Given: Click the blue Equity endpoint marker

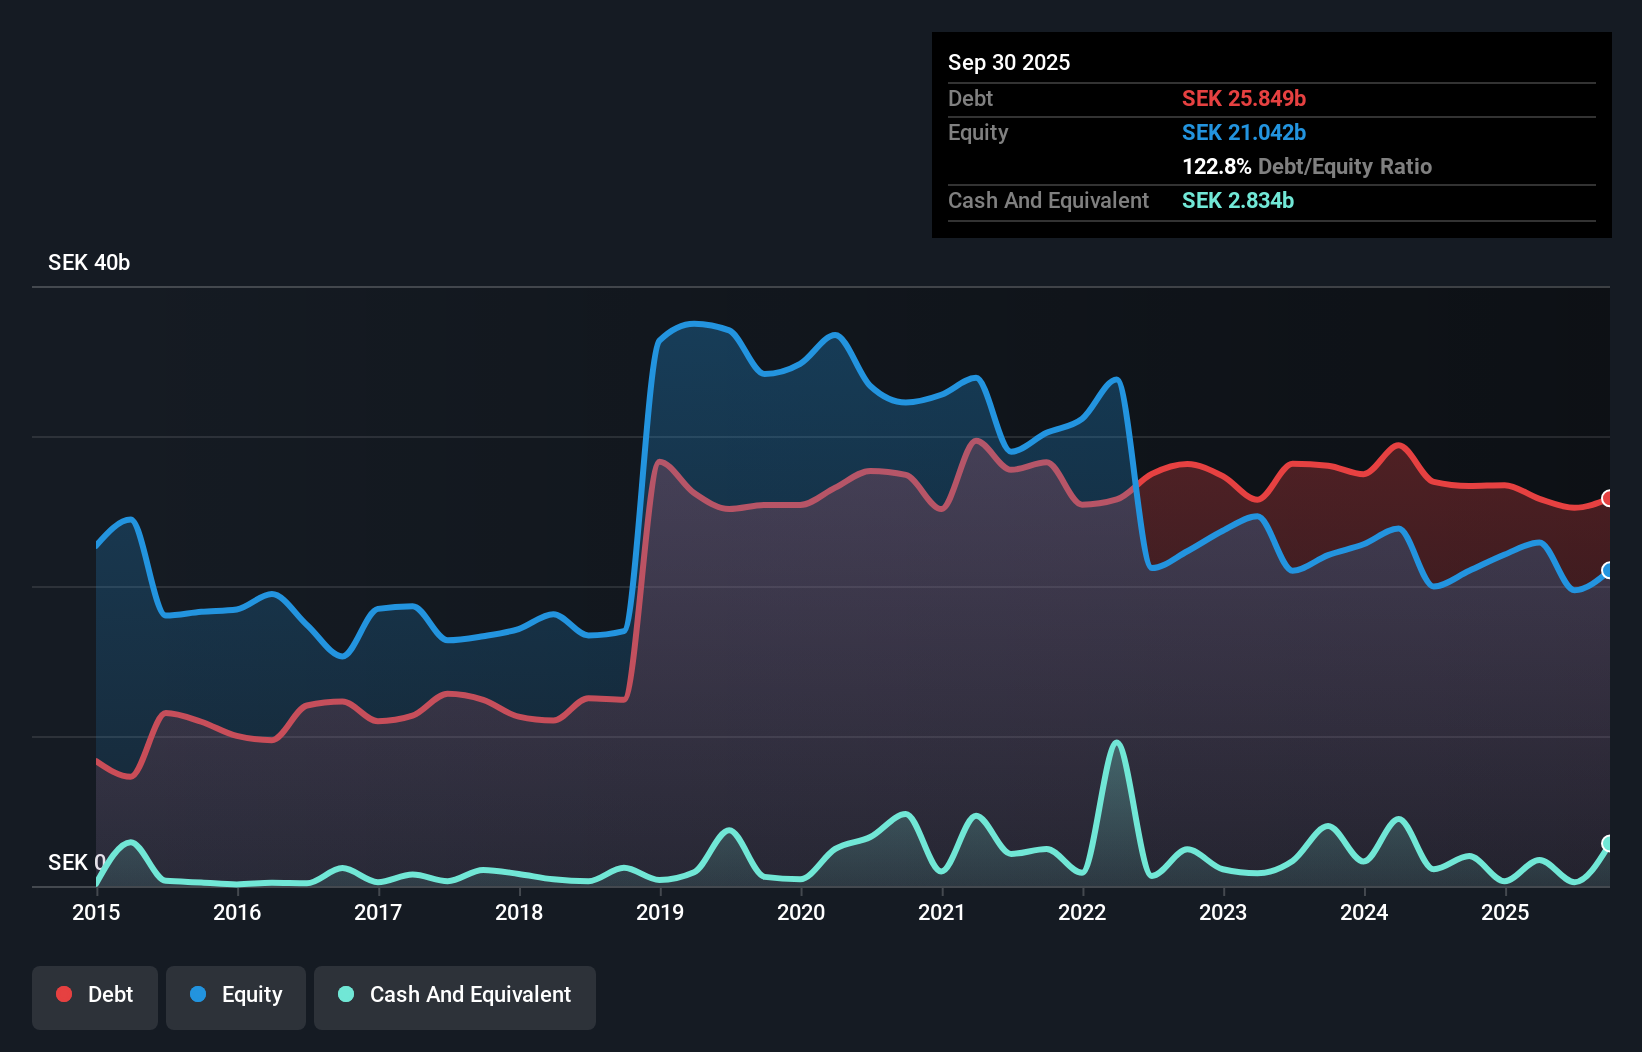Looking at the screenshot, I should (1608, 570).
